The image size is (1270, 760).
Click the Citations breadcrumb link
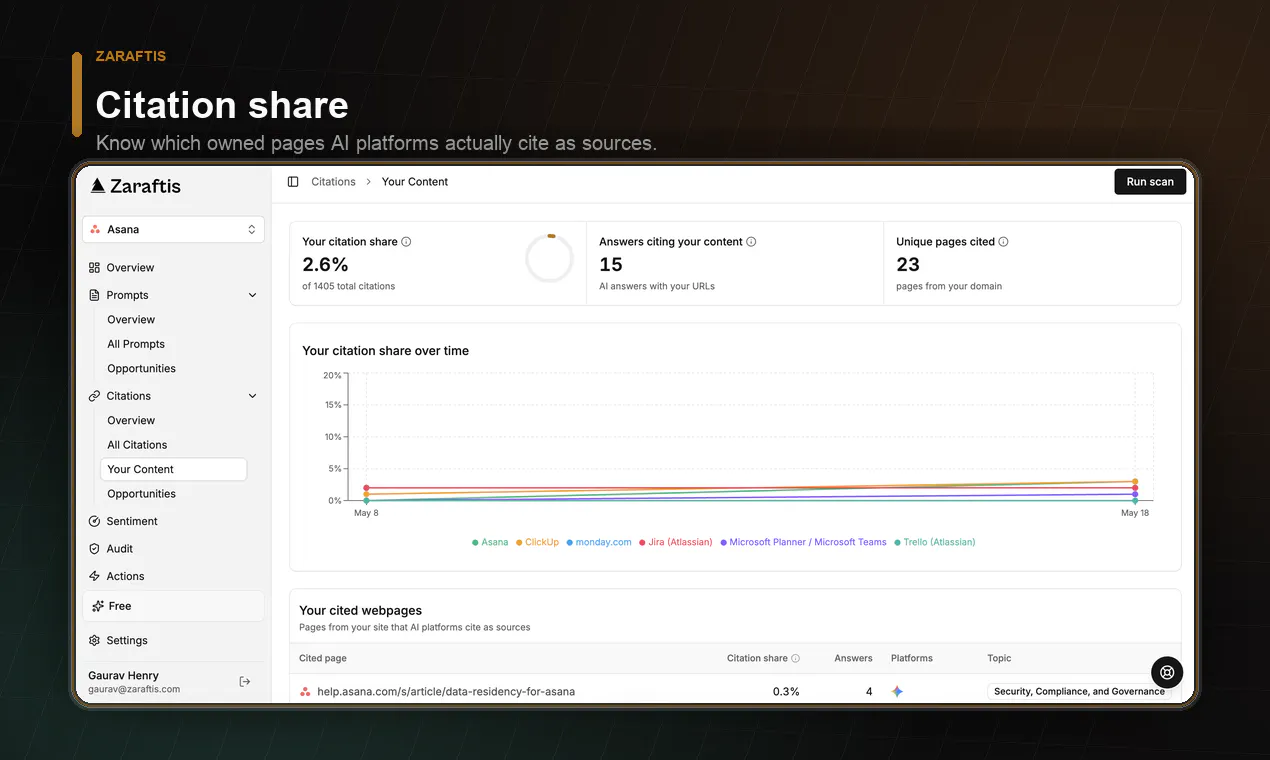click(333, 182)
